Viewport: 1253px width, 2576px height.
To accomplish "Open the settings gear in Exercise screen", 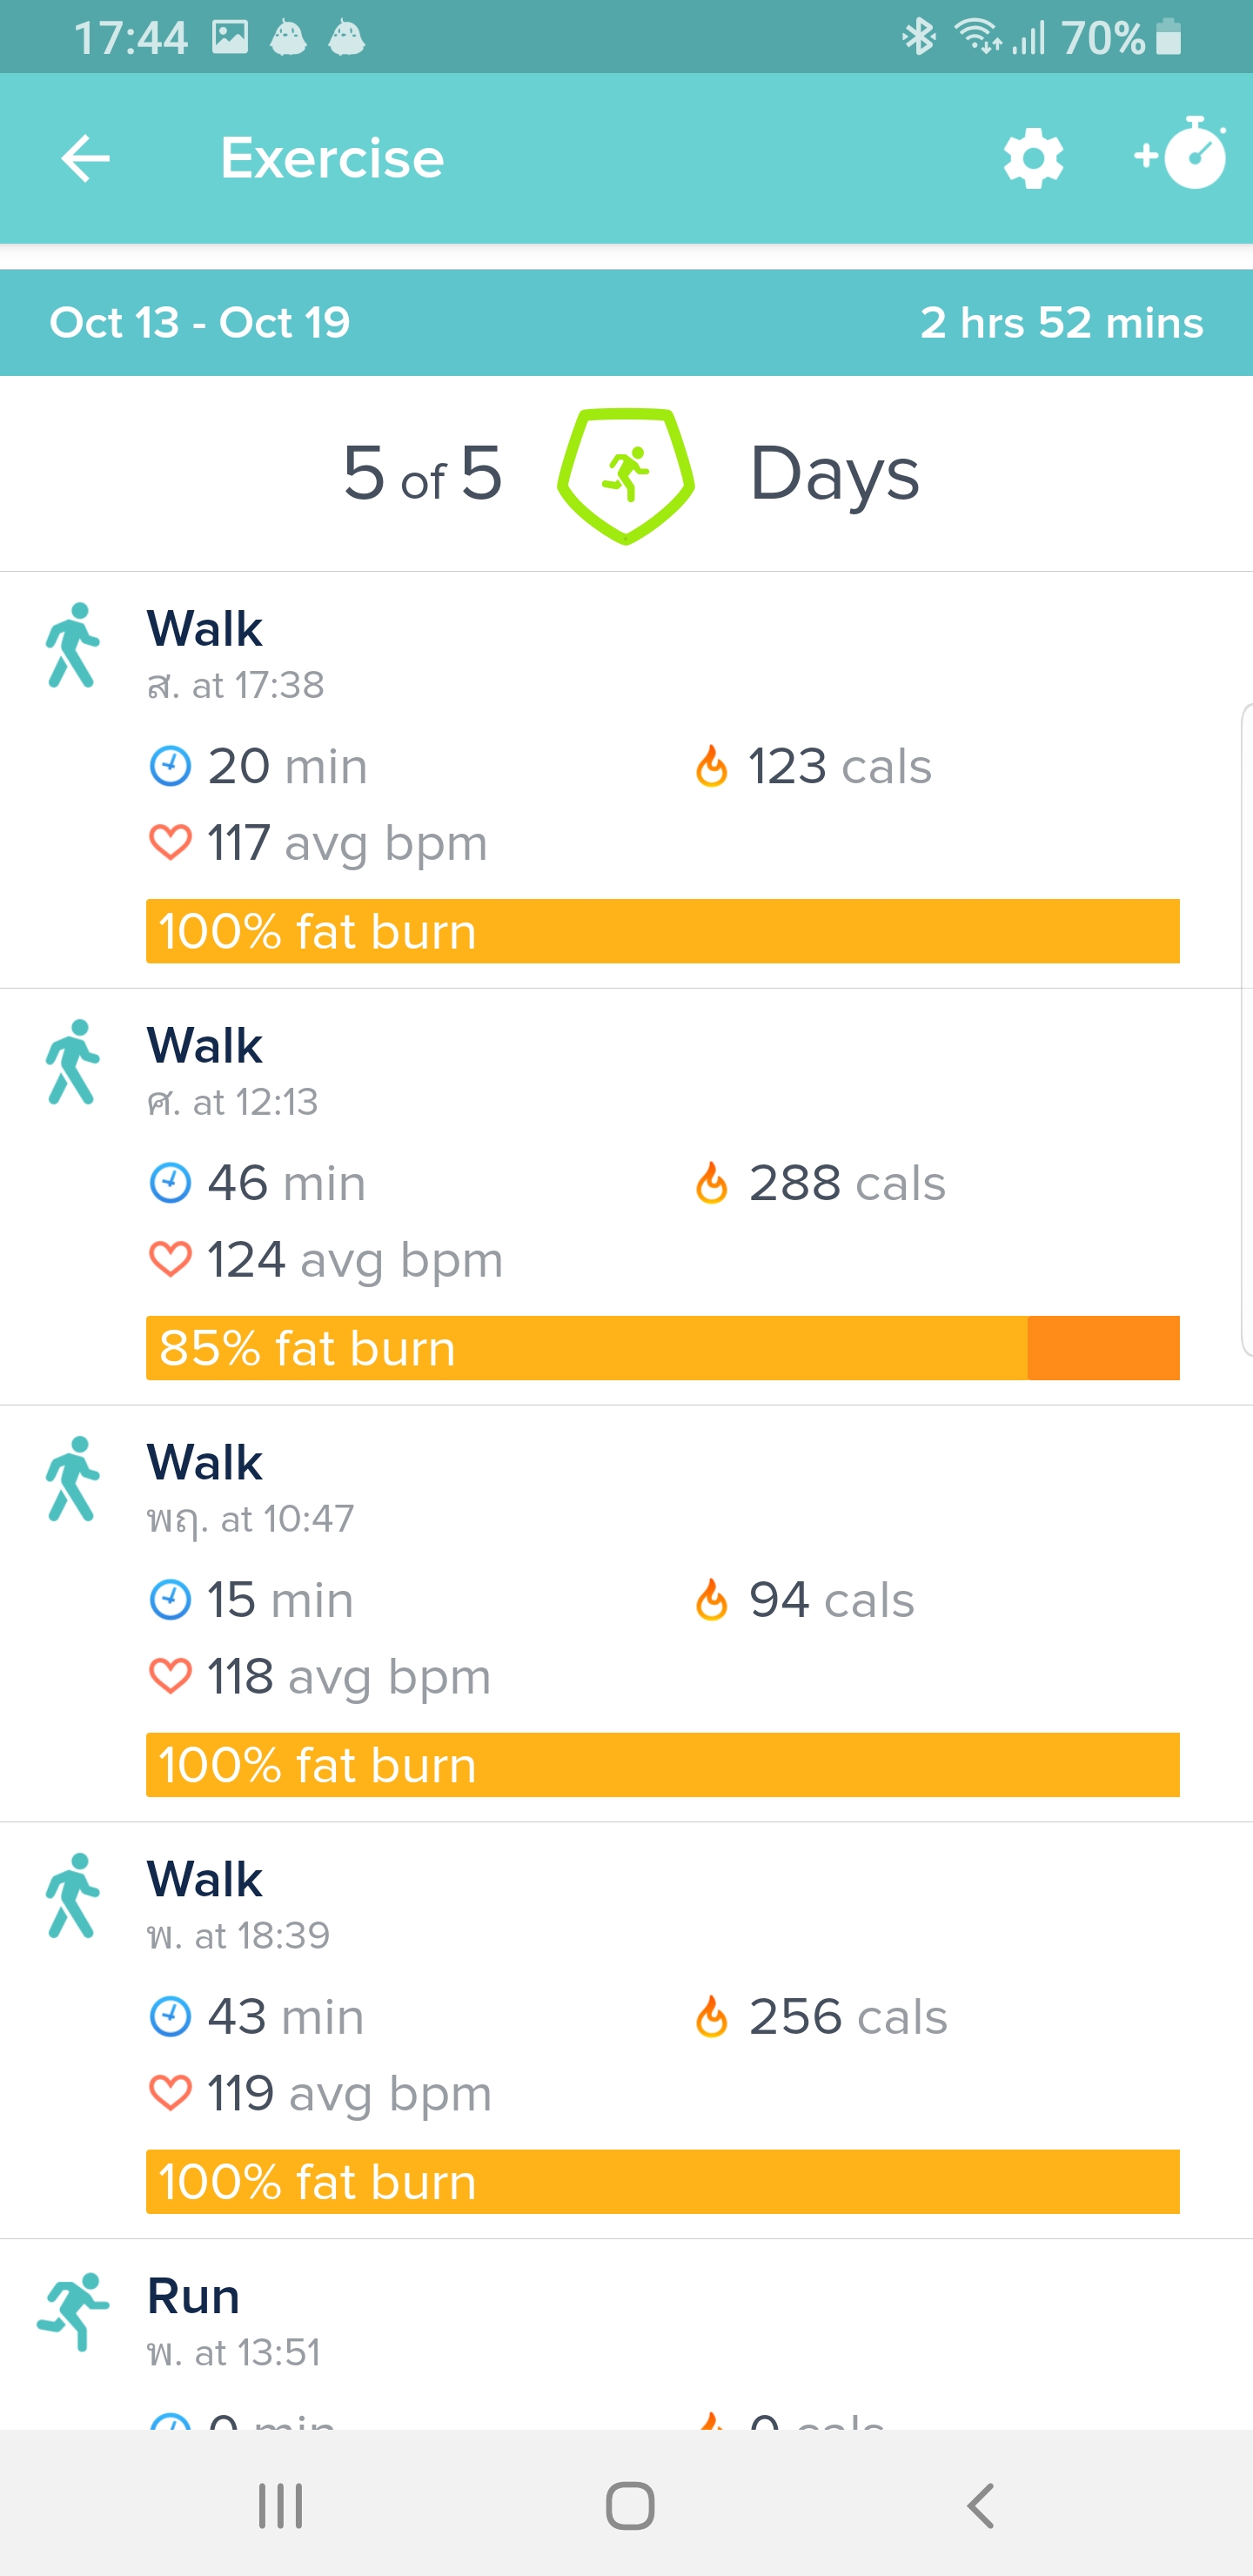I will (x=1032, y=157).
